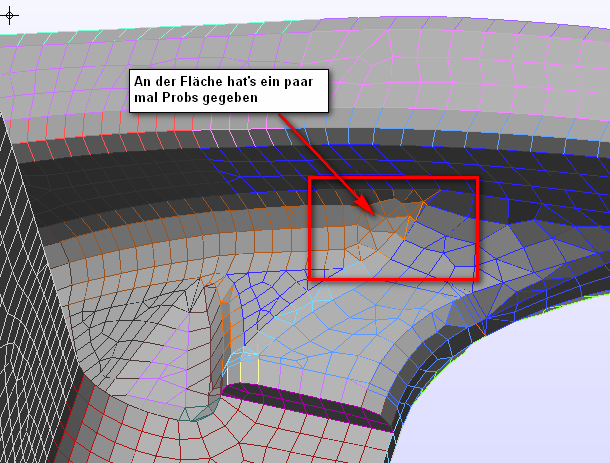Select the small teal mesh patch below the fillet
Image resolution: width=610 pixels, height=463 pixels.
pyautogui.click(x=198, y=411)
